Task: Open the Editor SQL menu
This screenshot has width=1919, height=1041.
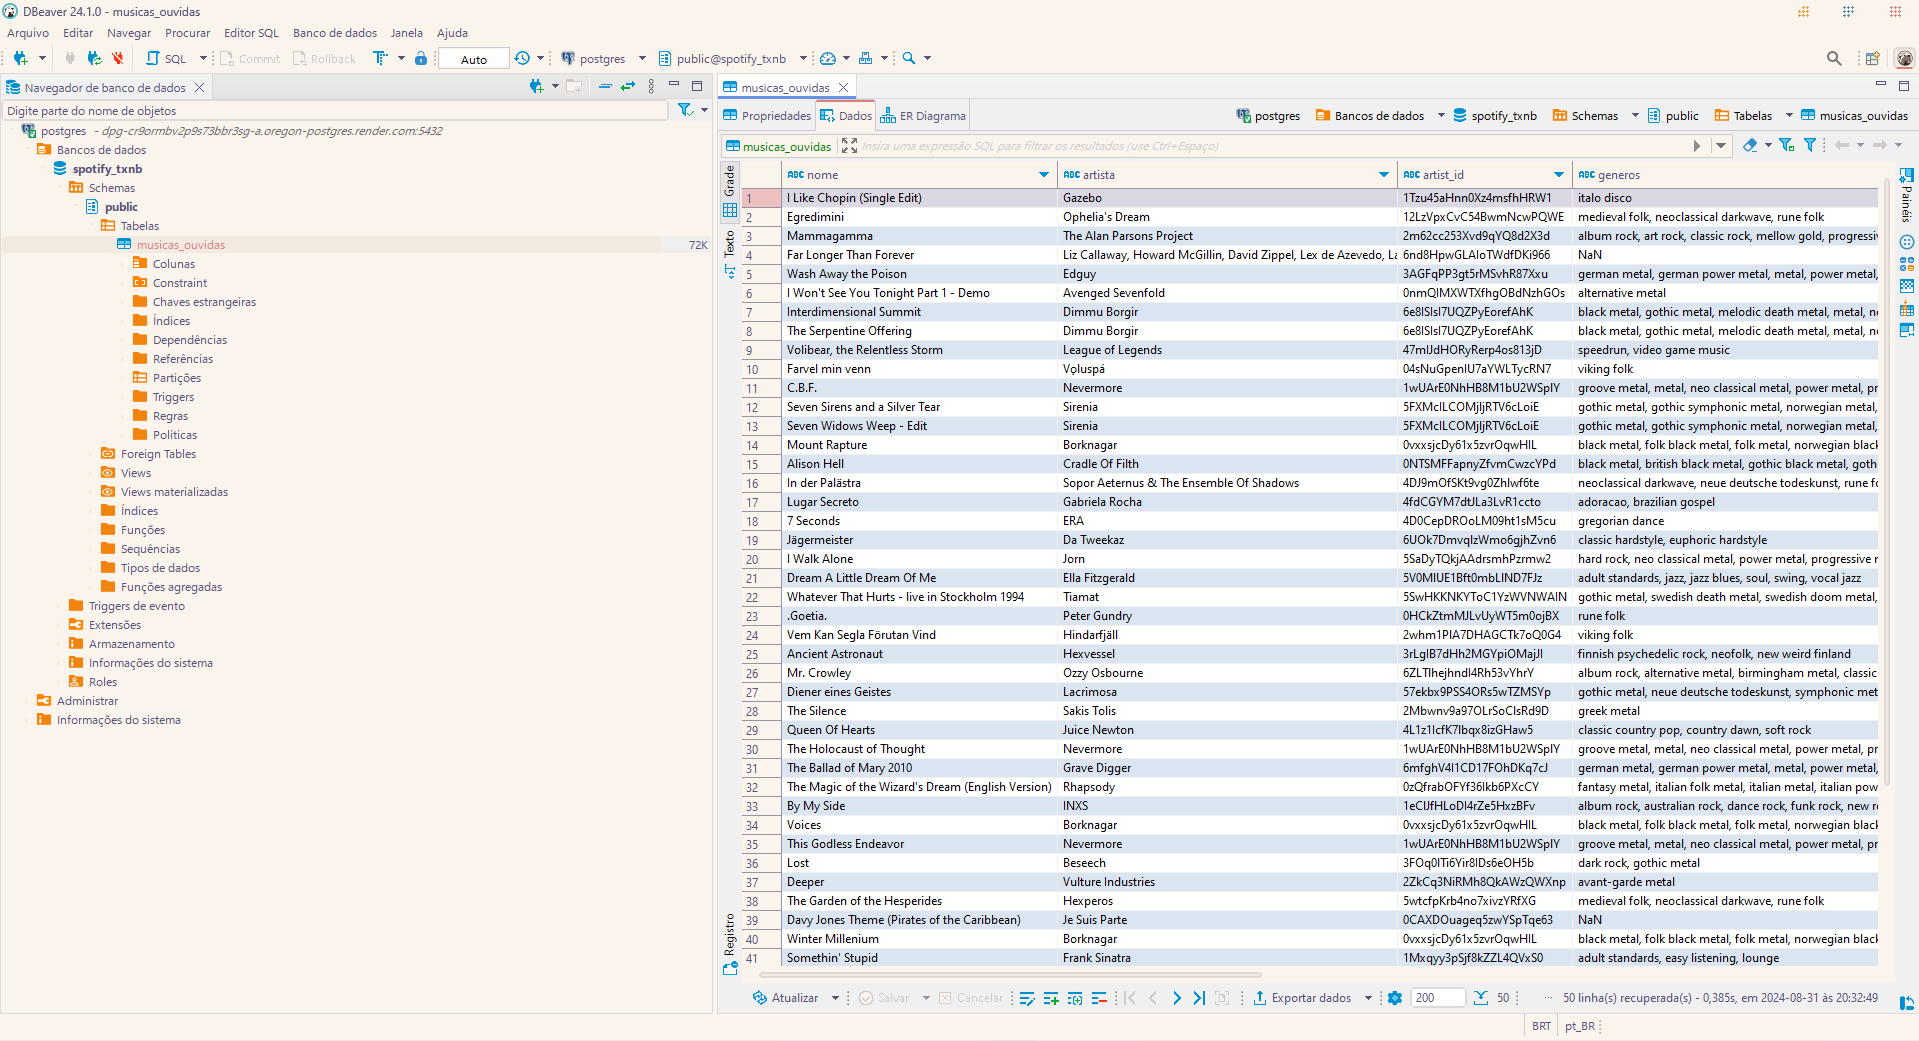Action: 251,33
